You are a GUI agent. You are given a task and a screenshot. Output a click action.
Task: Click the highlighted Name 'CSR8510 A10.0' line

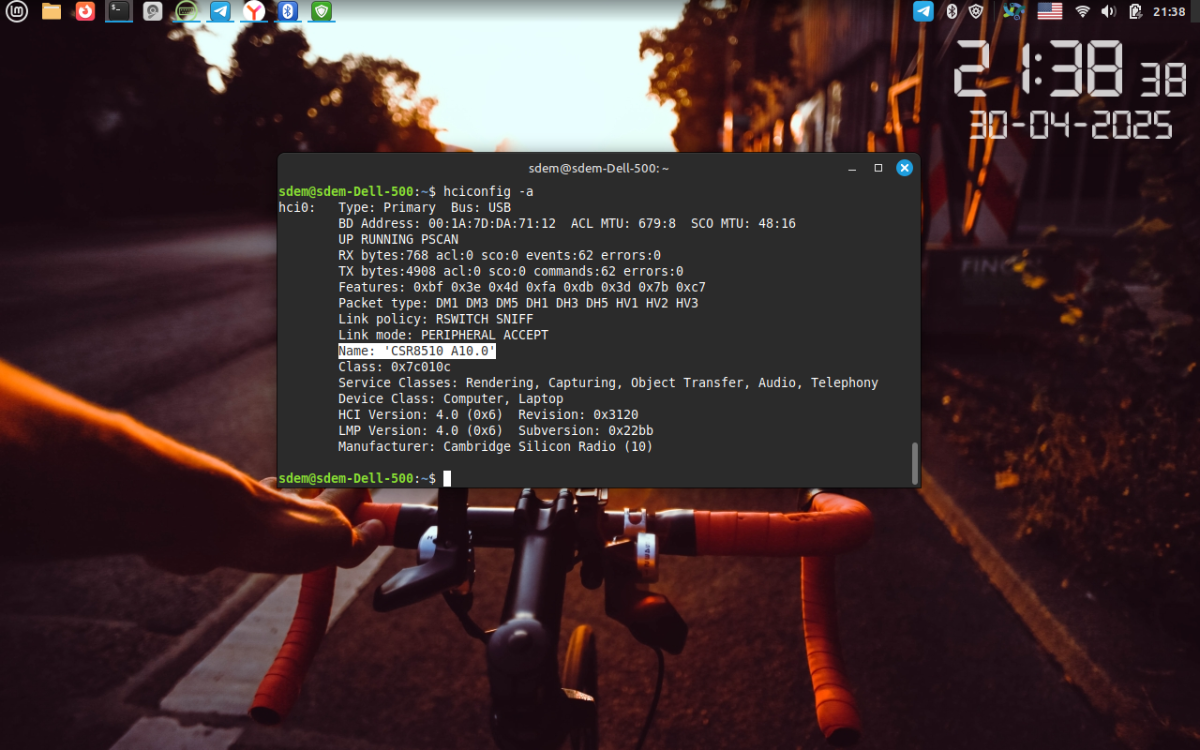pyautogui.click(x=417, y=351)
